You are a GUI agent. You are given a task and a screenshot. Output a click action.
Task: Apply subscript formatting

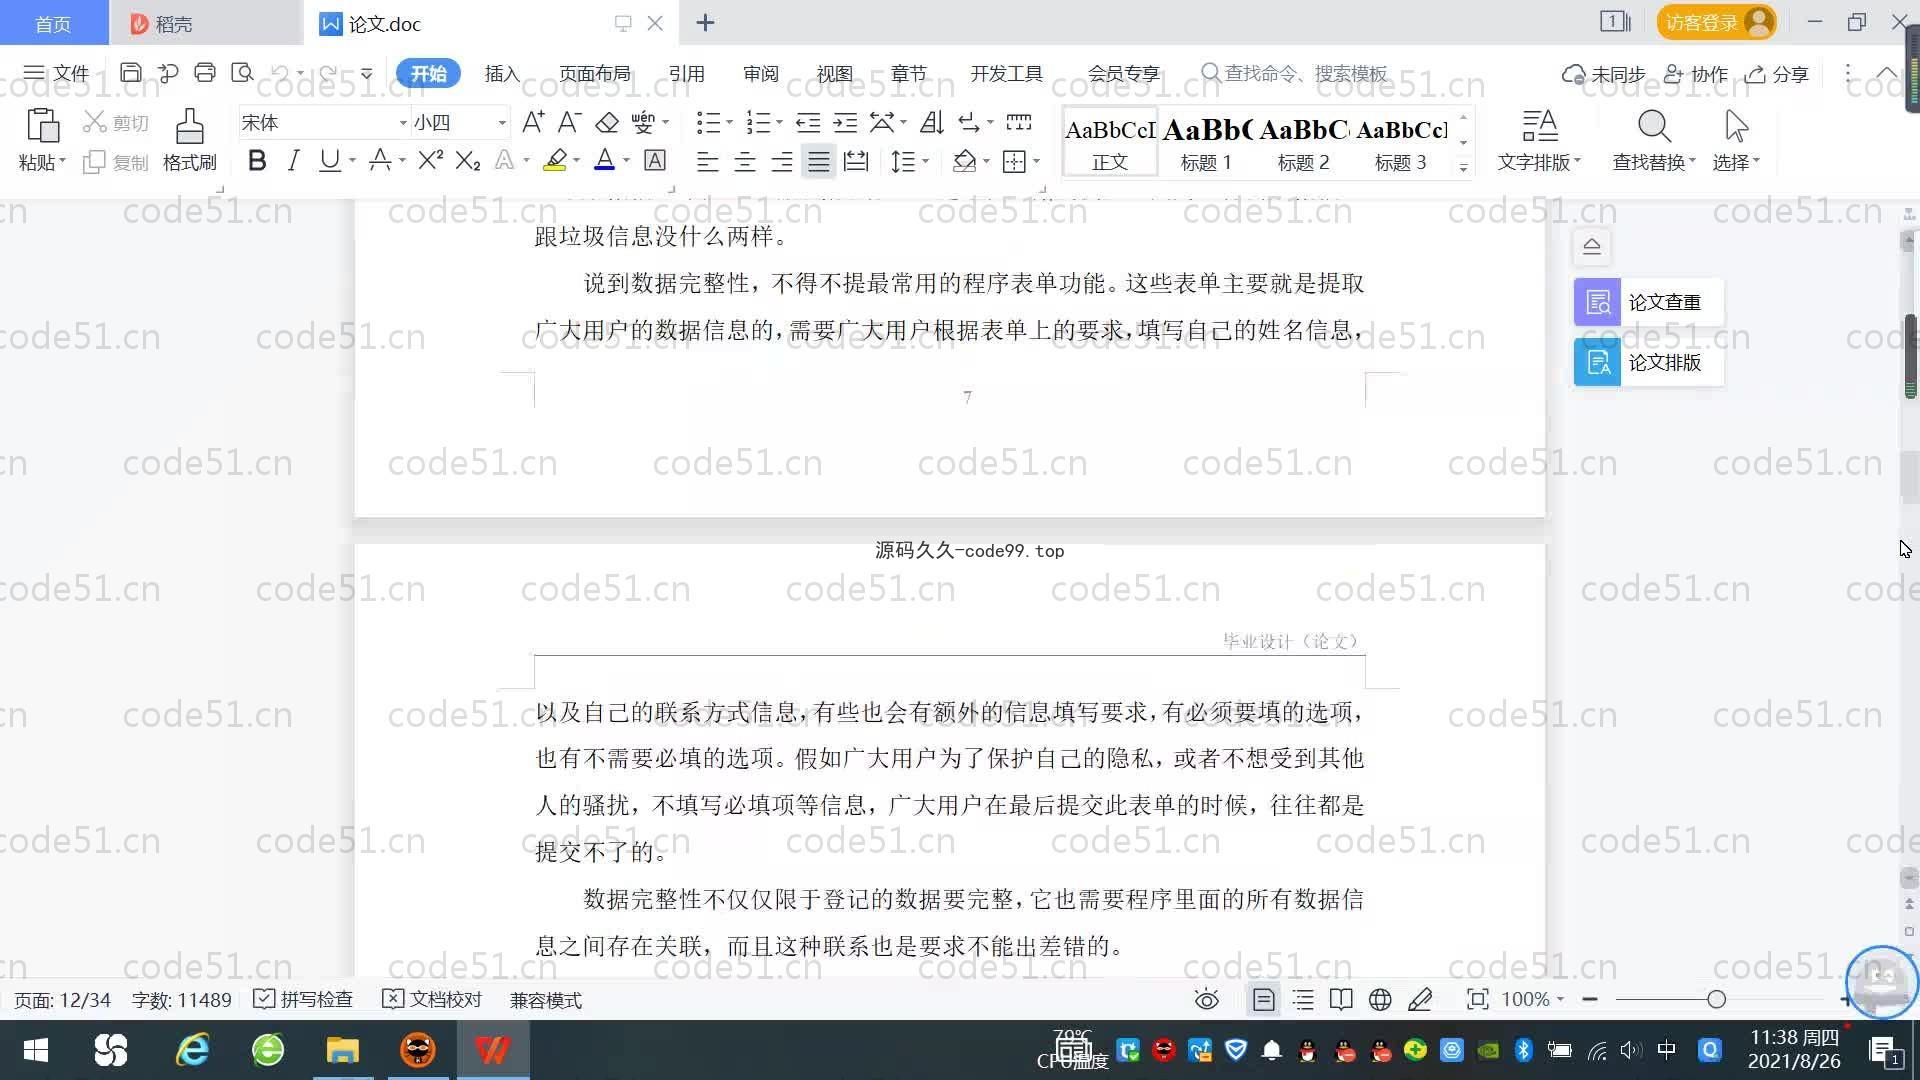(467, 160)
